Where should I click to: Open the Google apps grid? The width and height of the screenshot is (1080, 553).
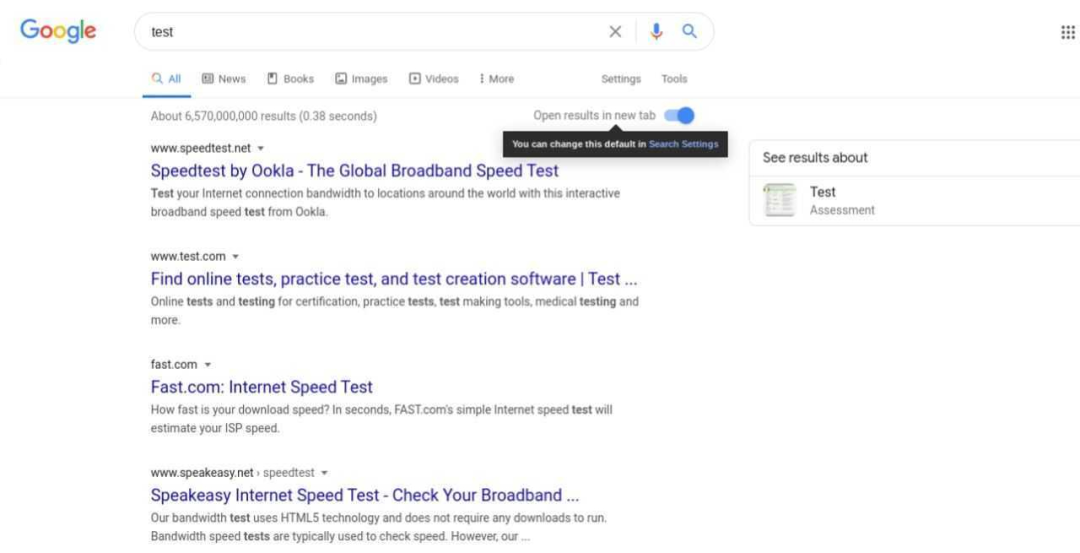[1067, 32]
